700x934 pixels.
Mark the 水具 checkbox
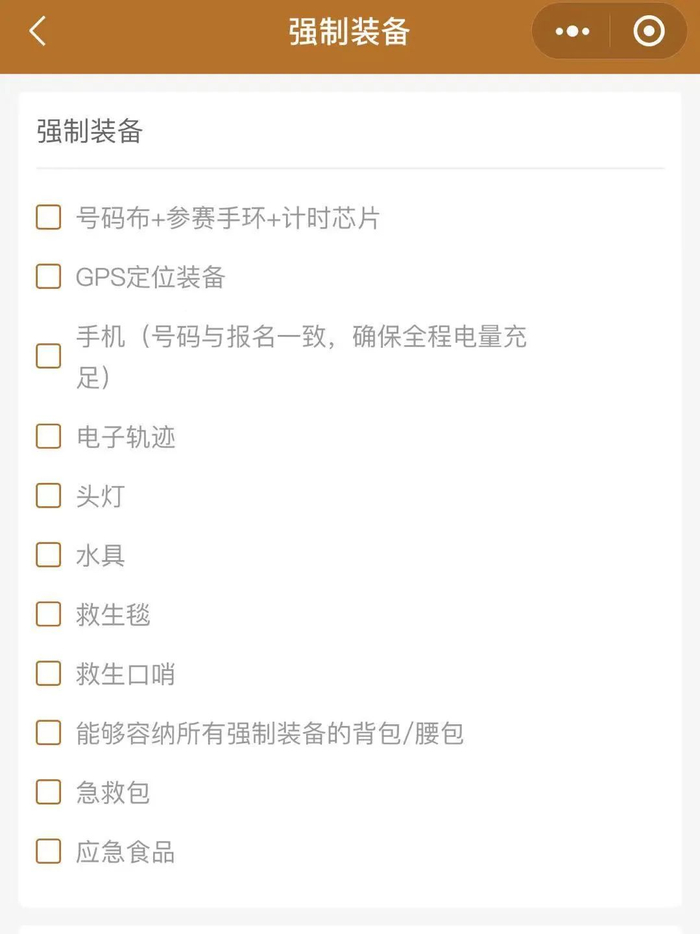point(49,555)
